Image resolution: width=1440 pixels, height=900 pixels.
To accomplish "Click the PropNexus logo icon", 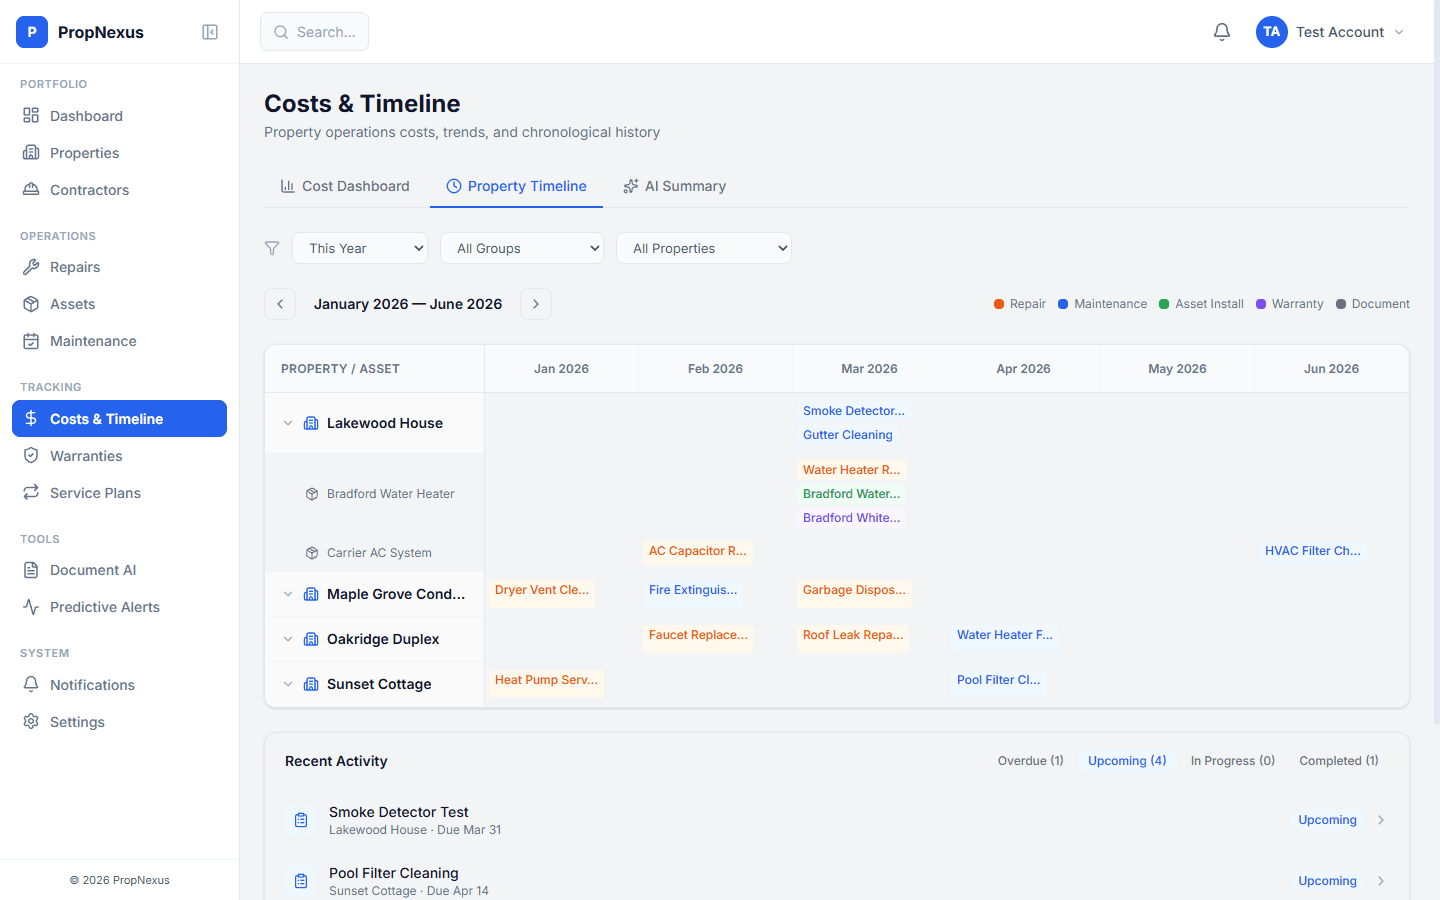I will tap(31, 31).
